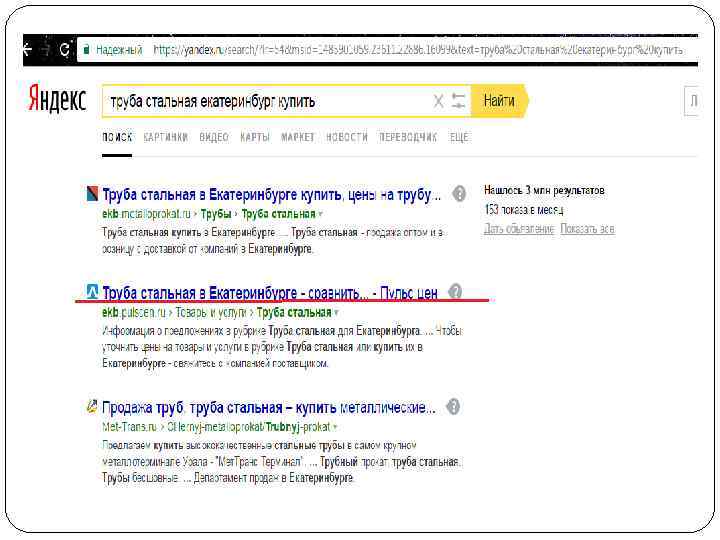The width and height of the screenshot is (720, 540).
Task: Expand the arrow after Met-Trans.ru breadcrumb
Action: tap(335, 428)
